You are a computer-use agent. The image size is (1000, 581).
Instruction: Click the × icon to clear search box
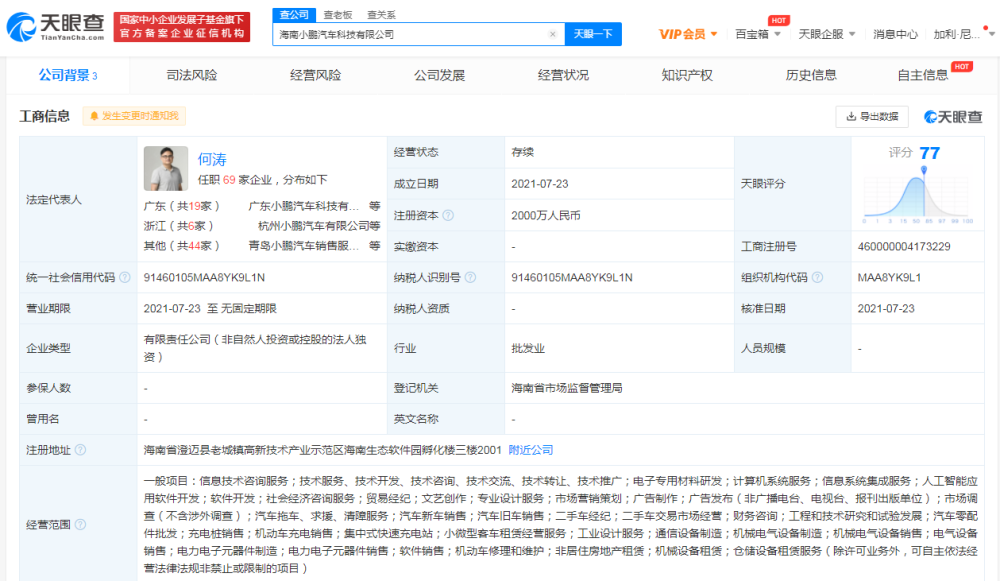[553, 34]
